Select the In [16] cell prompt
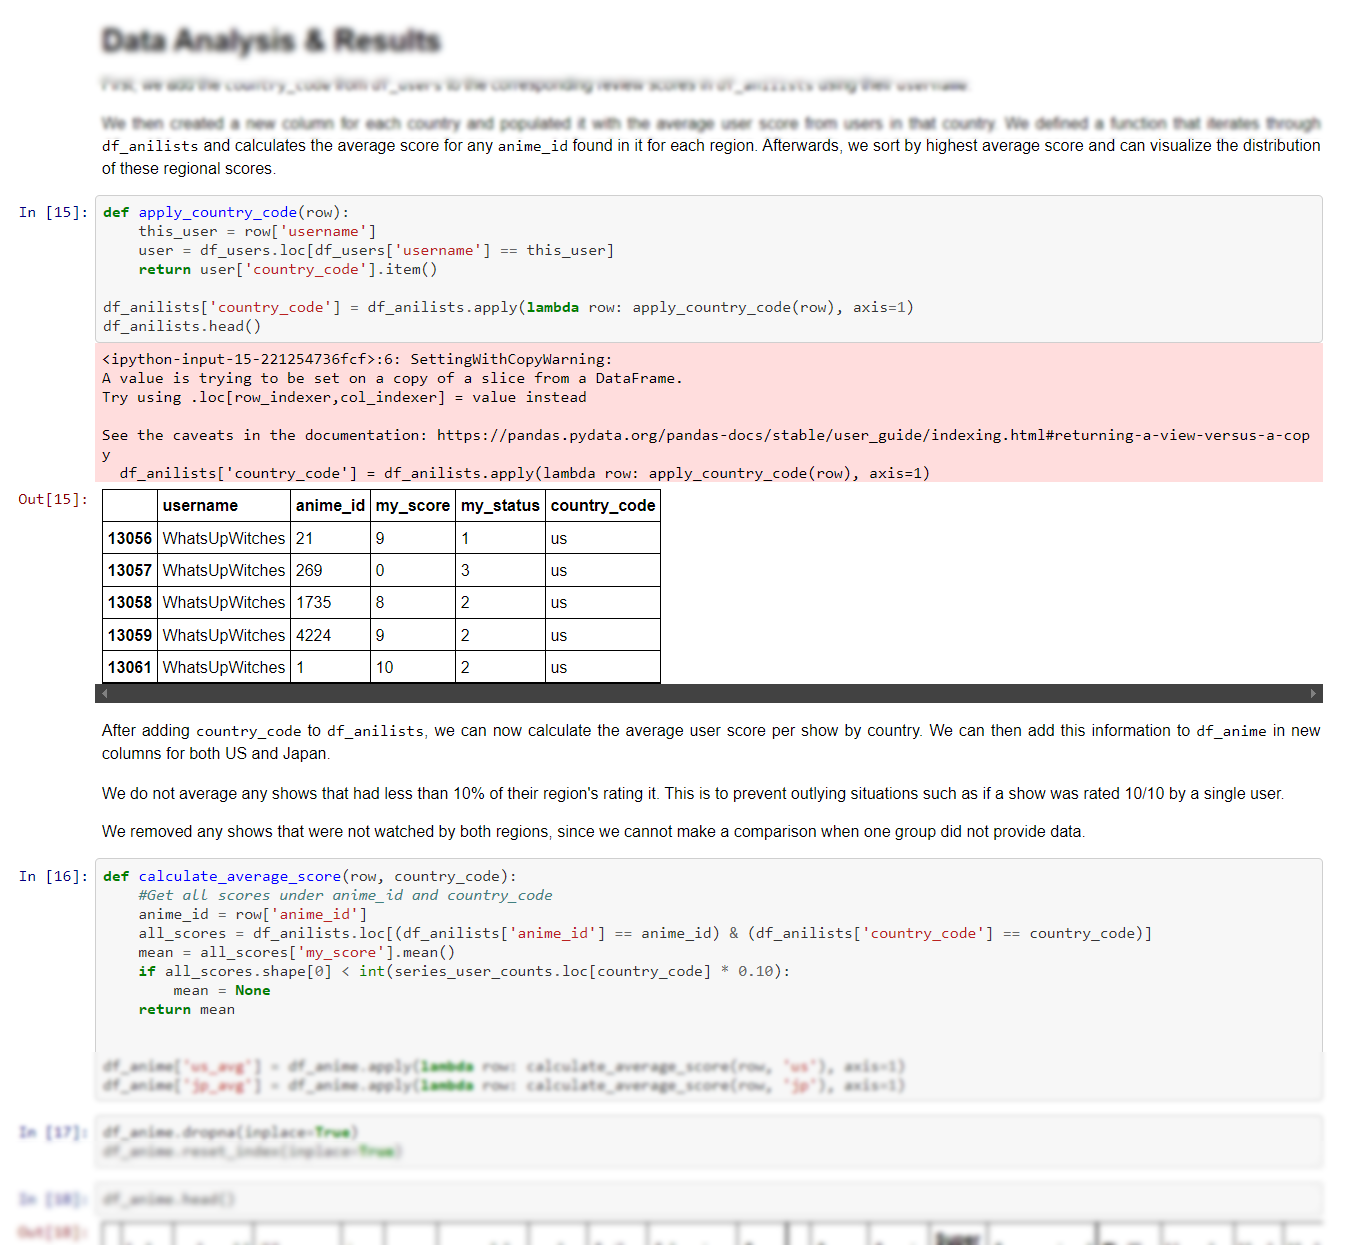This screenshot has height=1245, width=1368. [53, 876]
